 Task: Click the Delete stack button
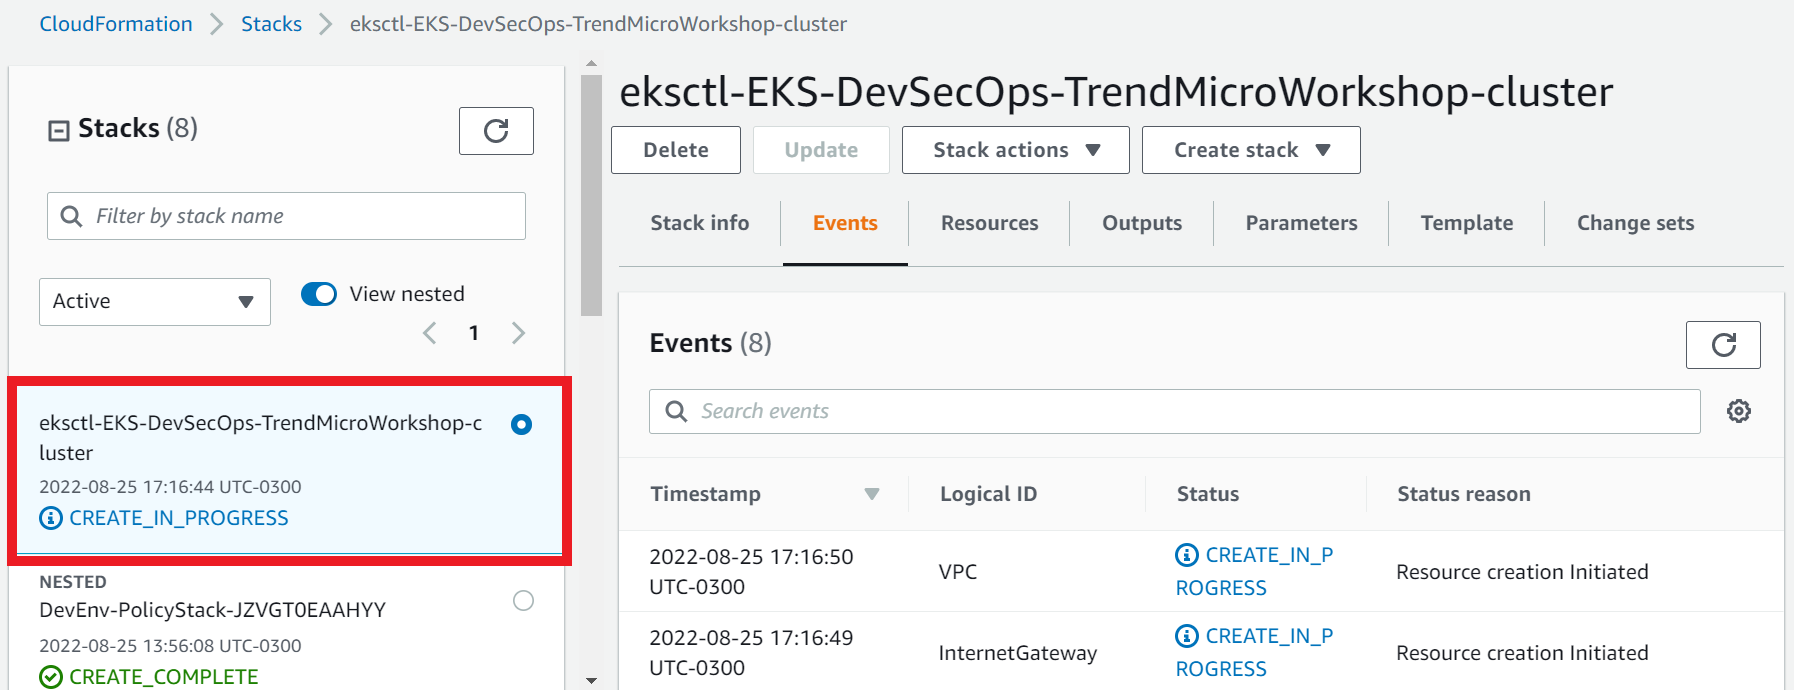point(676,150)
